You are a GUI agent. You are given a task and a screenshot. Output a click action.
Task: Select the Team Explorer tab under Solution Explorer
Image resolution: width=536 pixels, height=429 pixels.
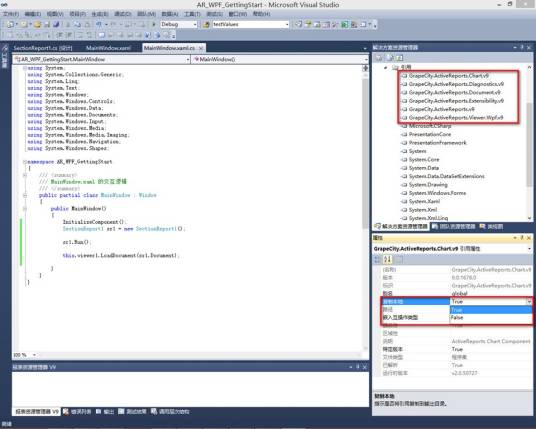pyautogui.click(x=454, y=226)
